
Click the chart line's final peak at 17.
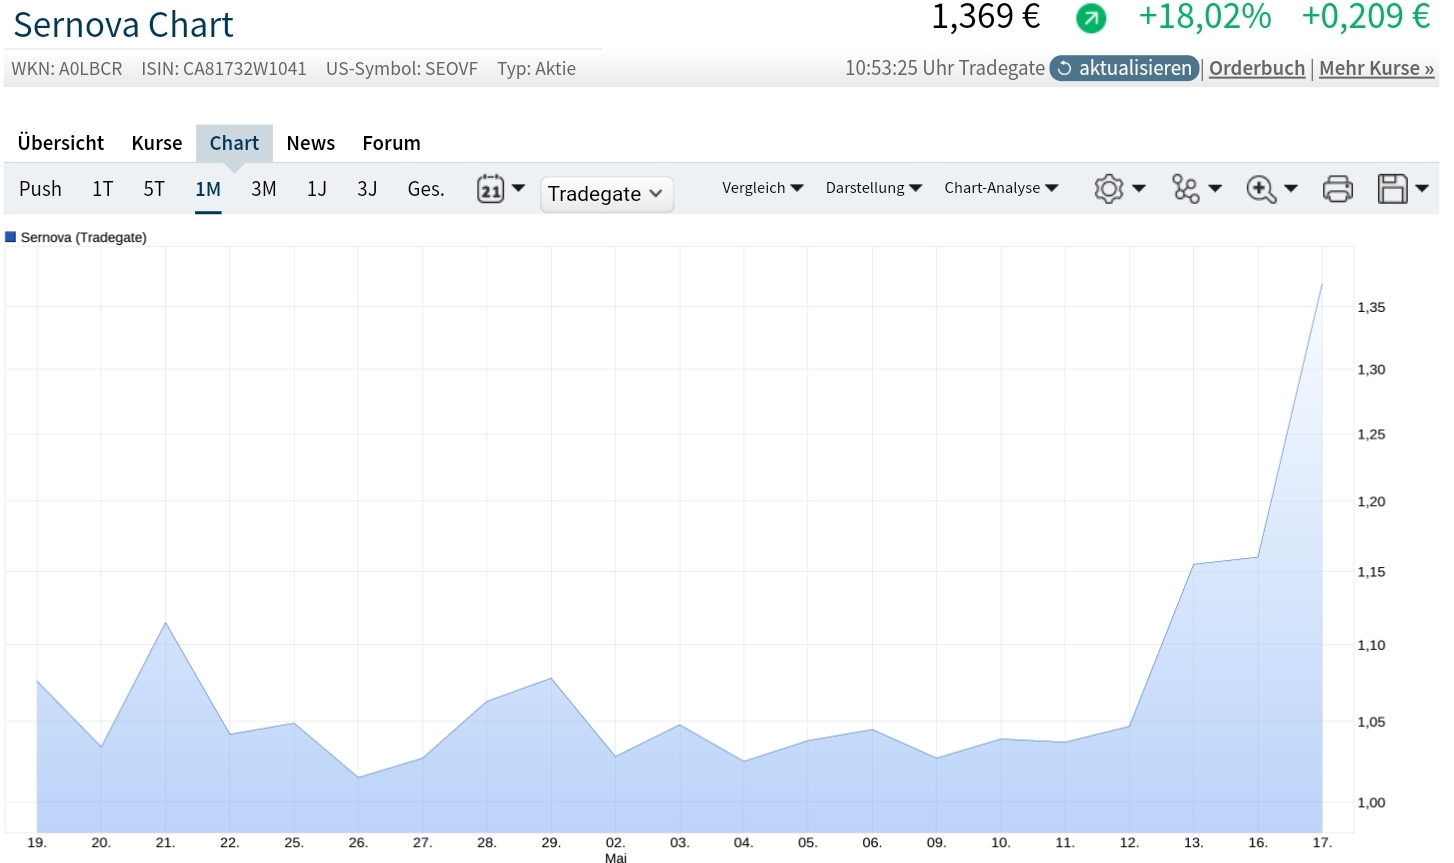1322,284
